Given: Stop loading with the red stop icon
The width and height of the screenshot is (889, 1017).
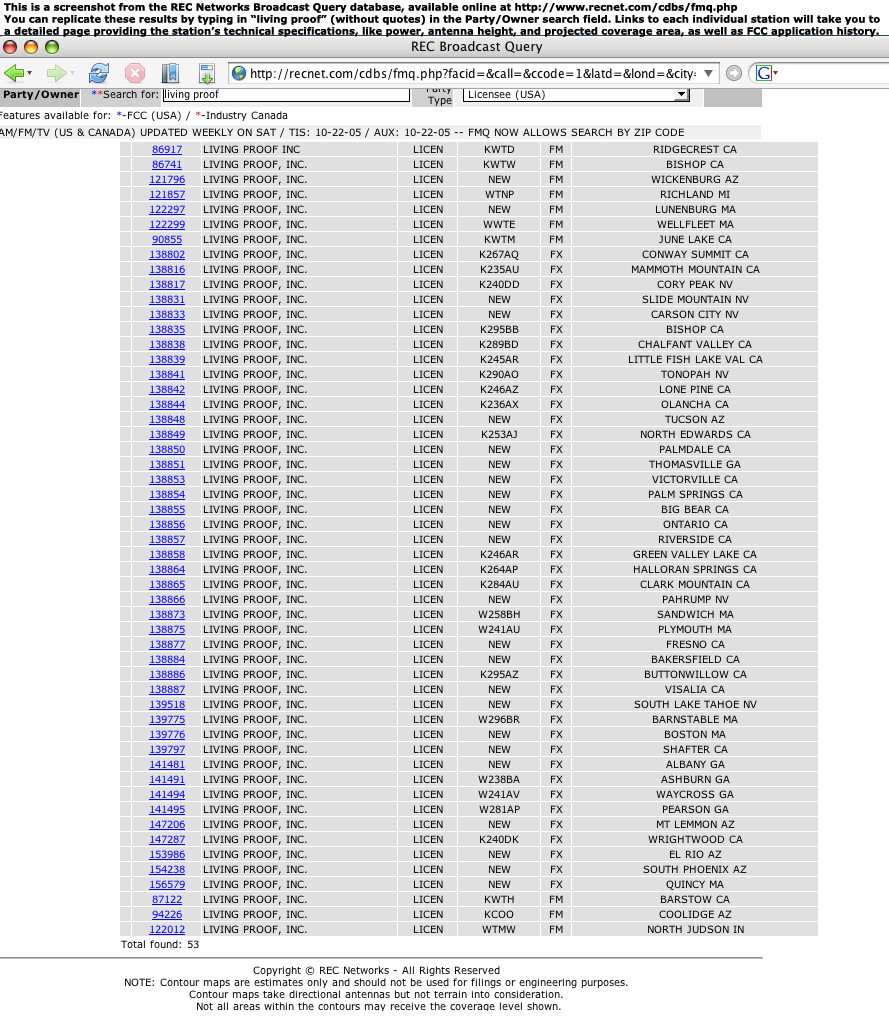Looking at the screenshot, I should (x=135, y=73).
